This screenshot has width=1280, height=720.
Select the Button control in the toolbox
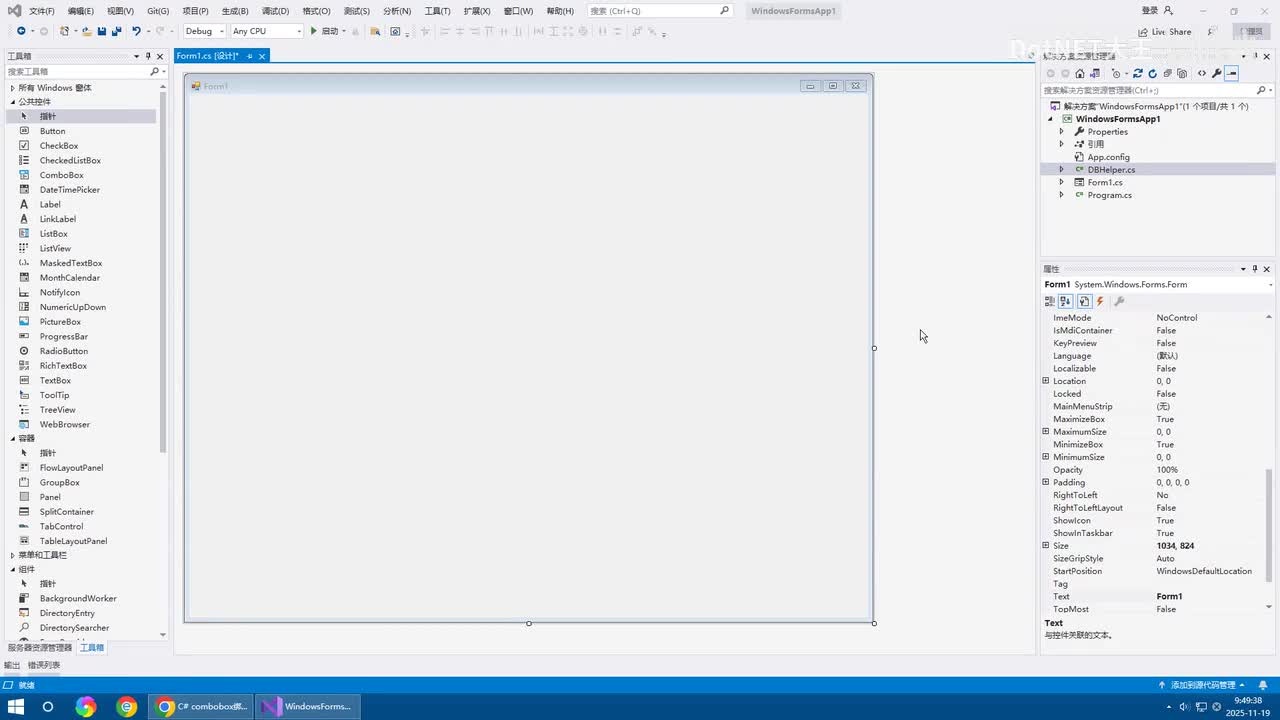(x=52, y=131)
